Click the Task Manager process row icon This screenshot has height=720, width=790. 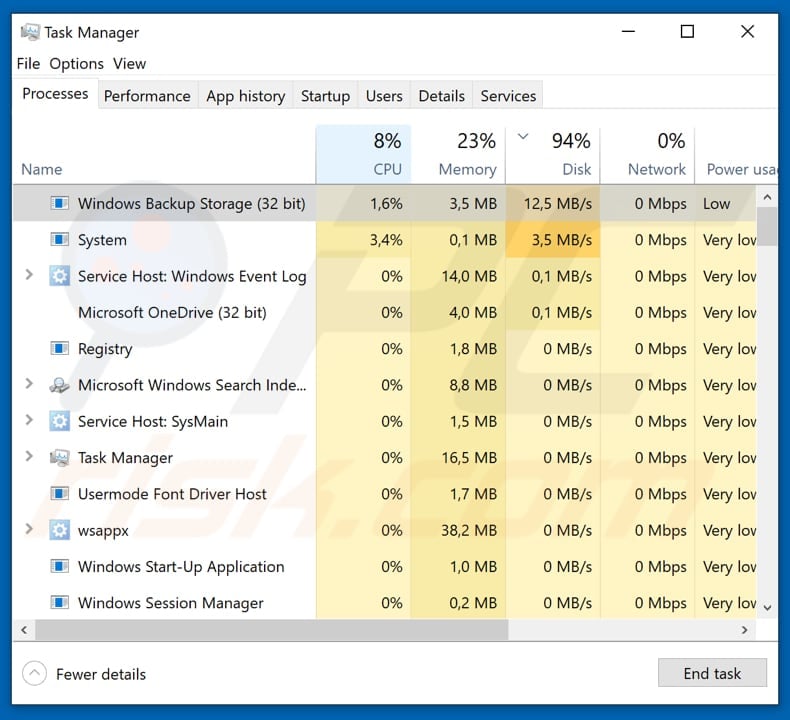pyautogui.click(x=59, y=457)
